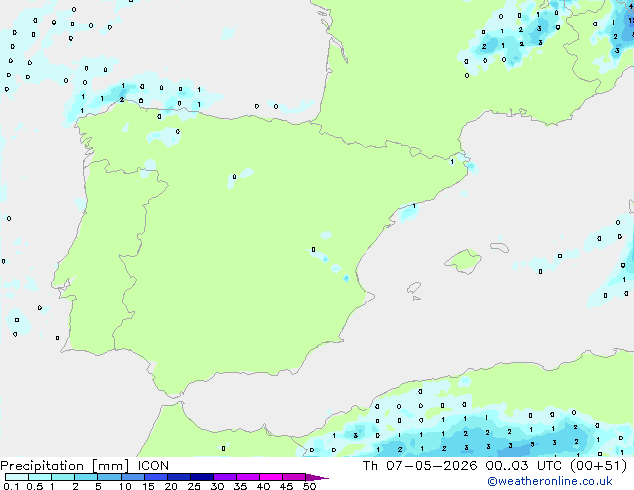Click Ibiza island outline on the map

(414, 288)
